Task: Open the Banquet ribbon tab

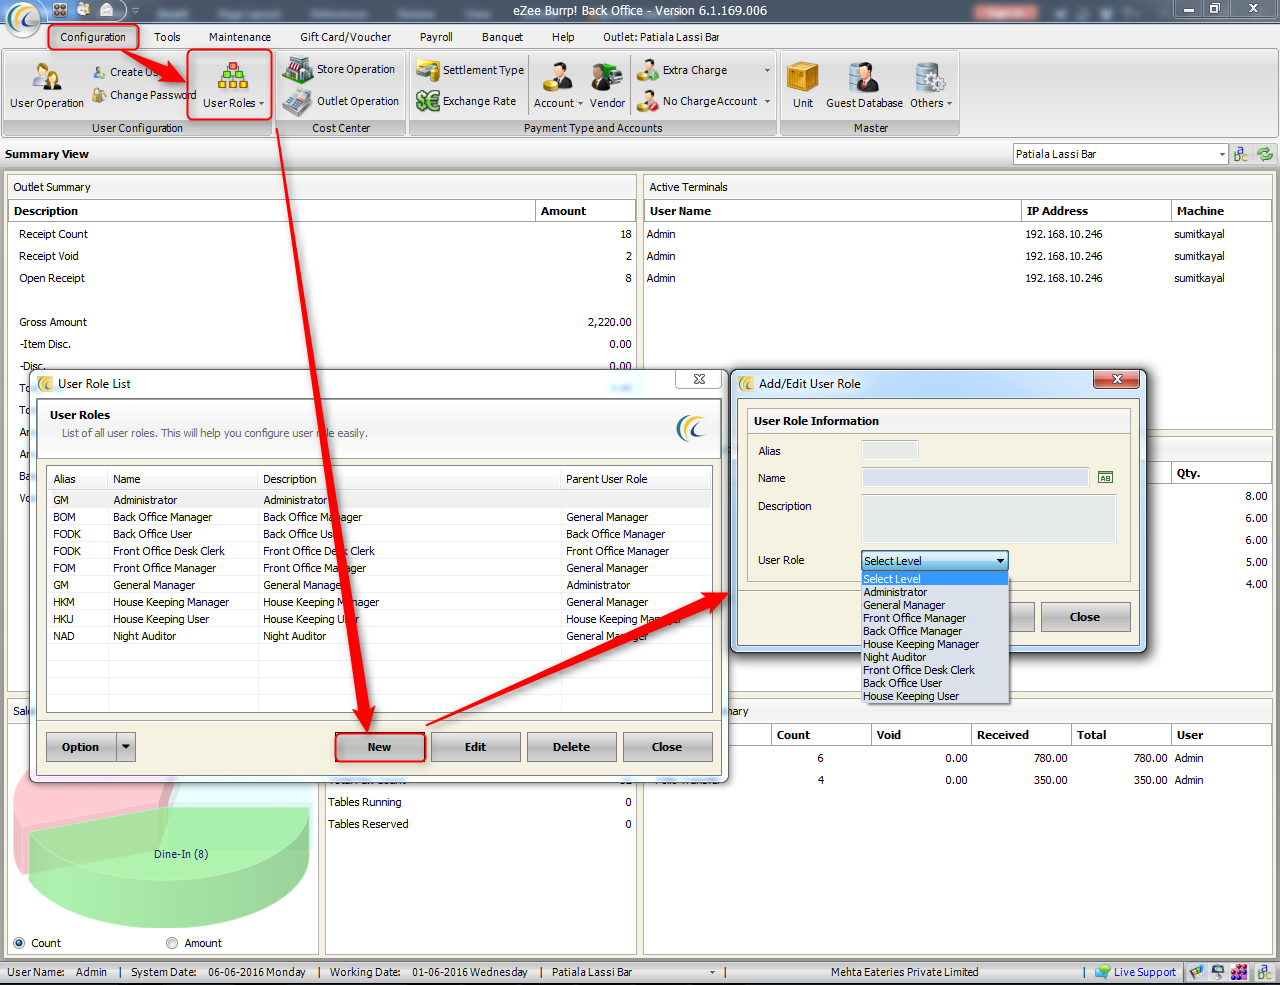Action: [x=502, y=37]
